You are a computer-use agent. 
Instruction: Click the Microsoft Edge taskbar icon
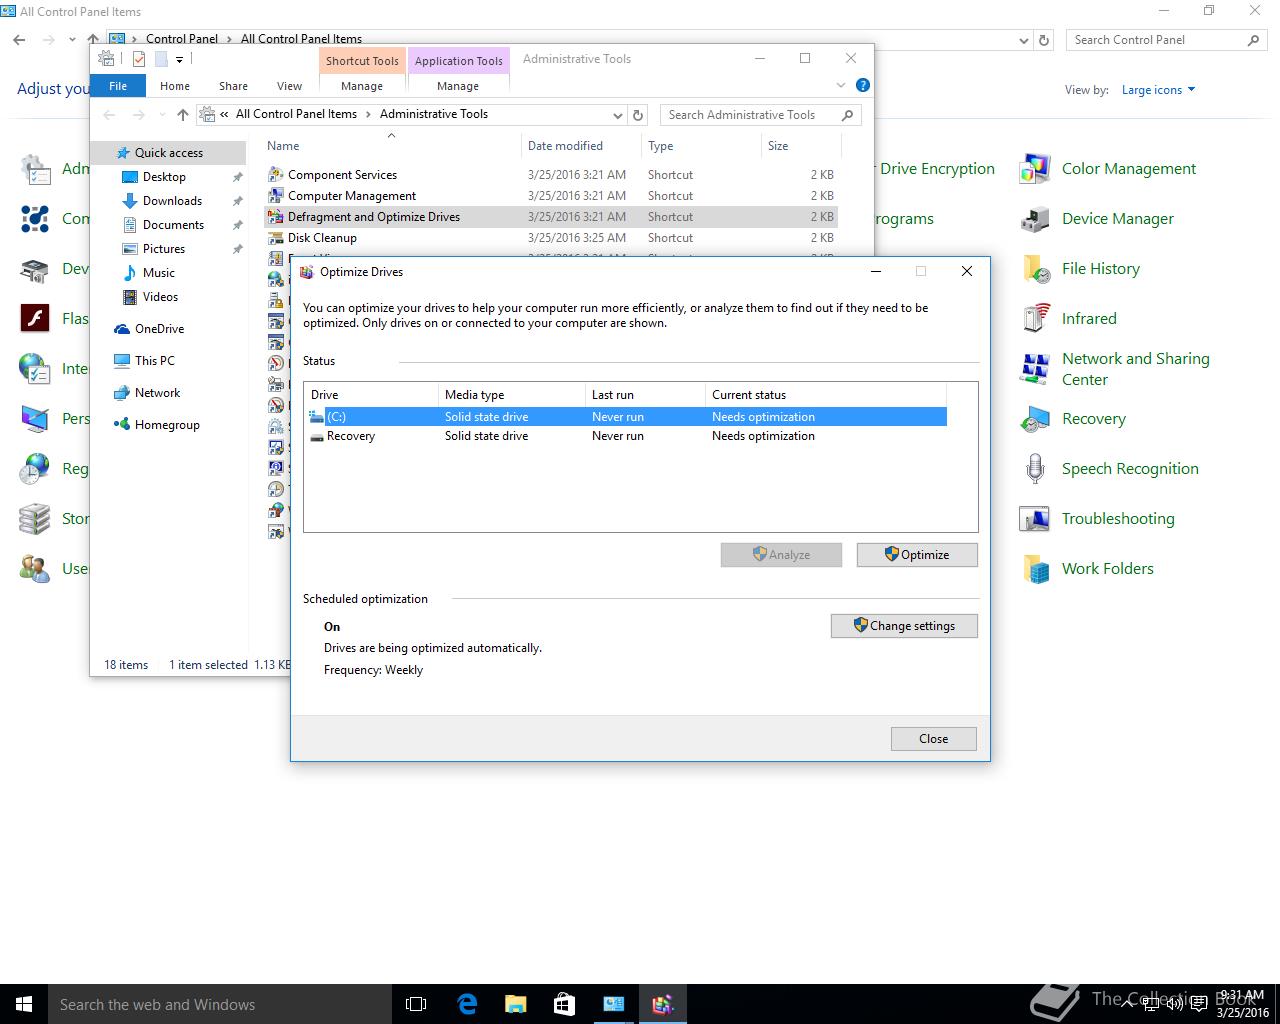467,1004
